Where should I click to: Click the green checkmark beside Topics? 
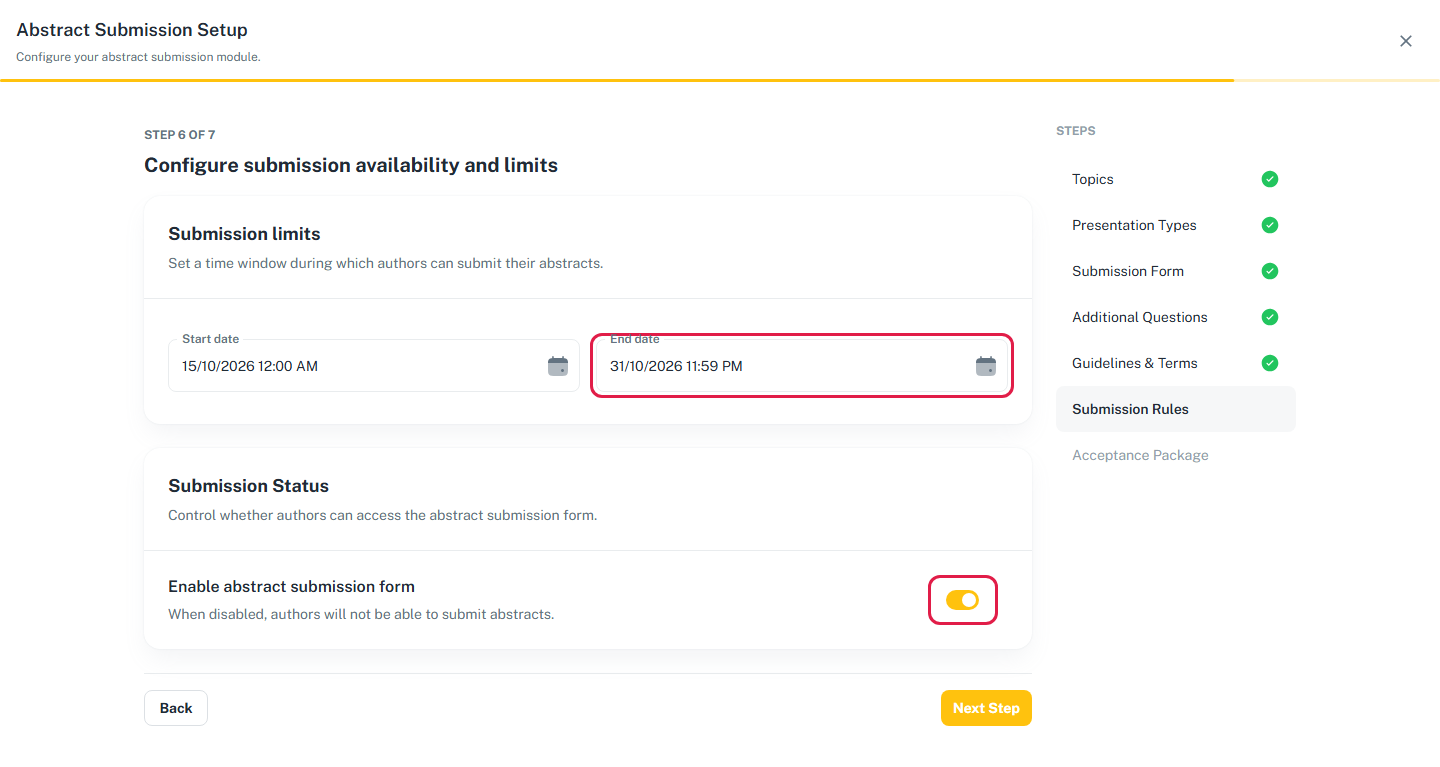pos(1270,179)
